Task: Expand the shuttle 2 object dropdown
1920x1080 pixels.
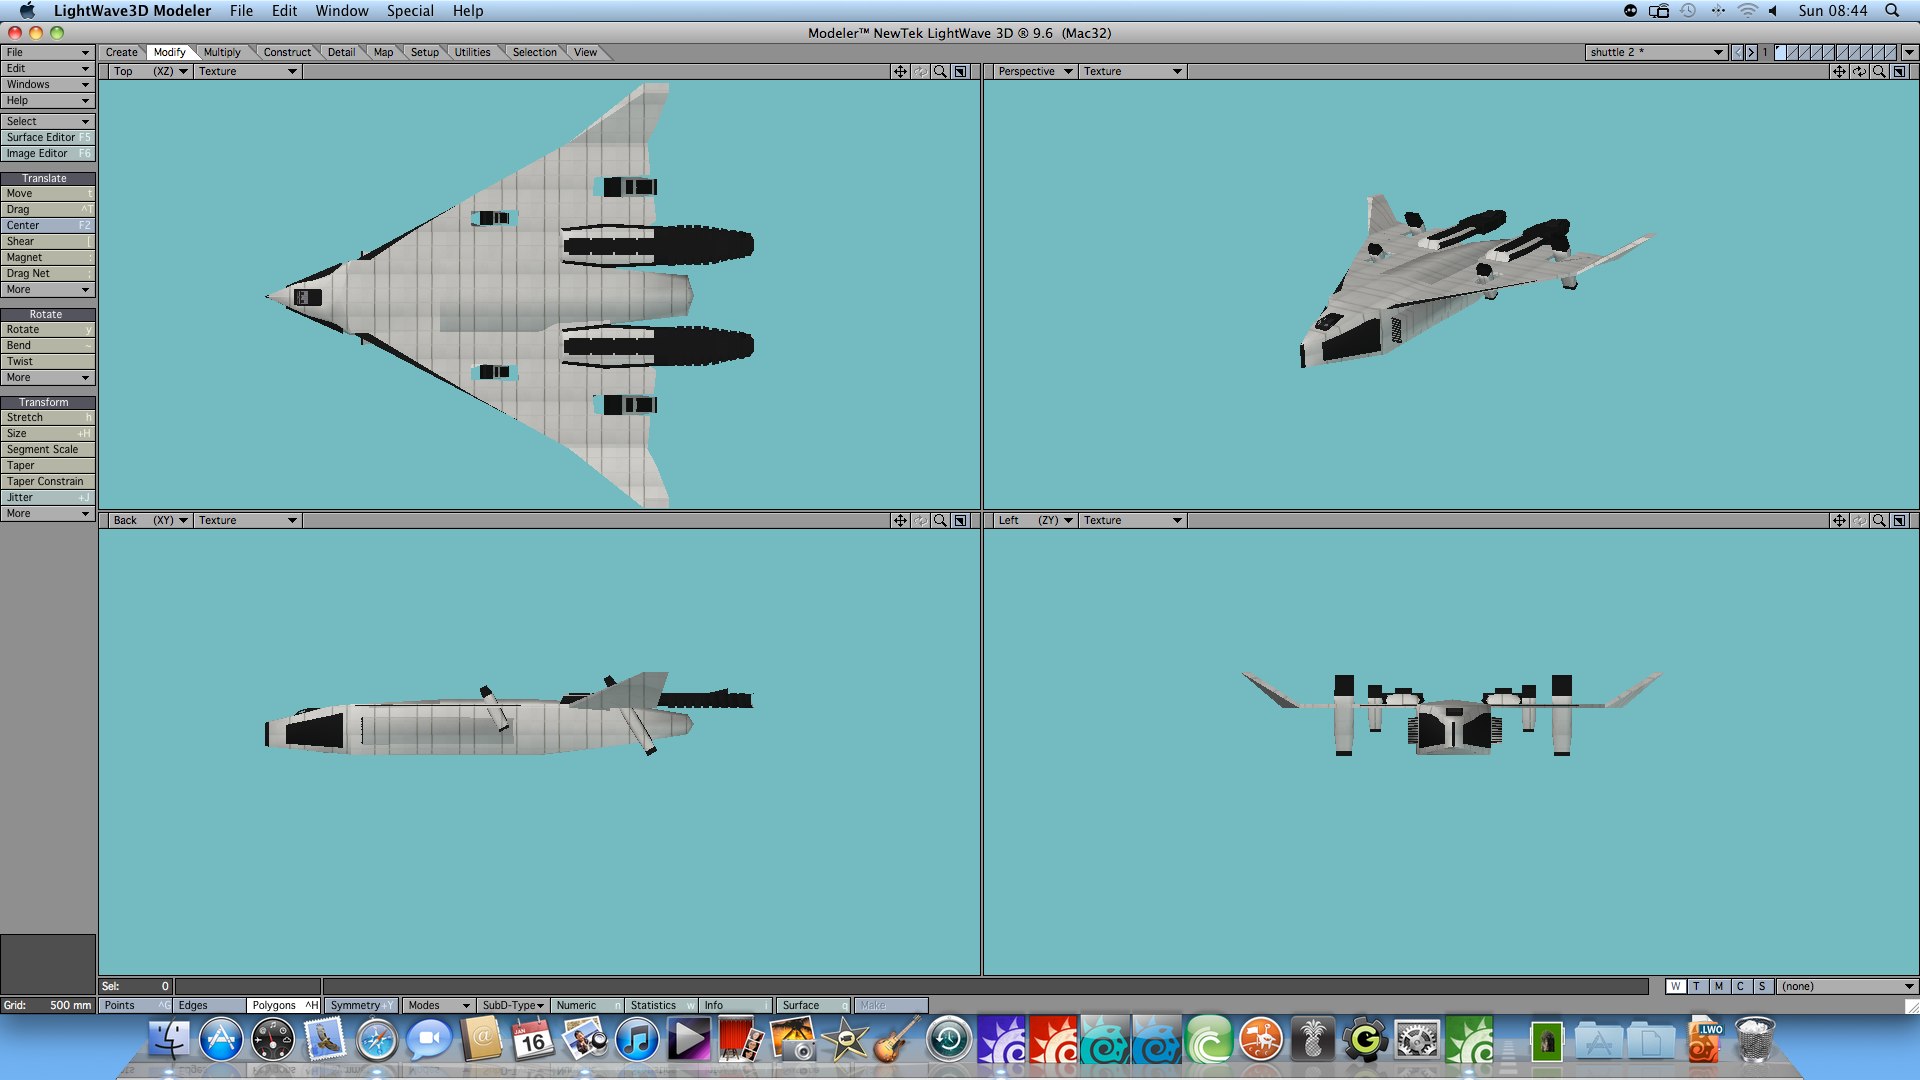Action: click(1718, 52)
